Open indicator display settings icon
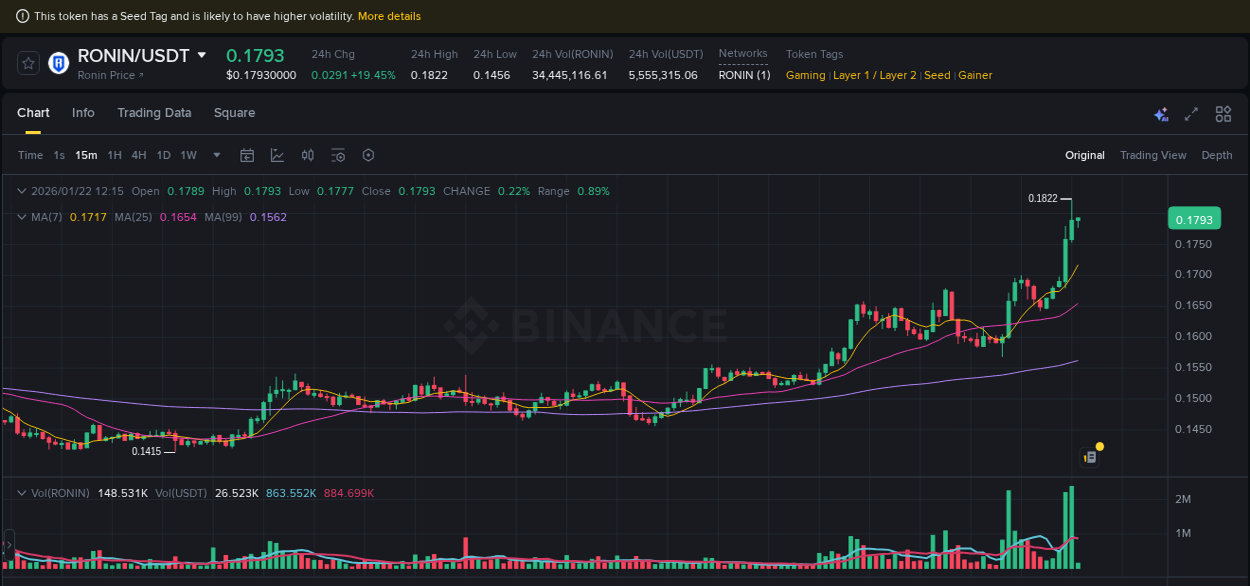The width and height of the screenshot is (1250, 586). (338, 155)
